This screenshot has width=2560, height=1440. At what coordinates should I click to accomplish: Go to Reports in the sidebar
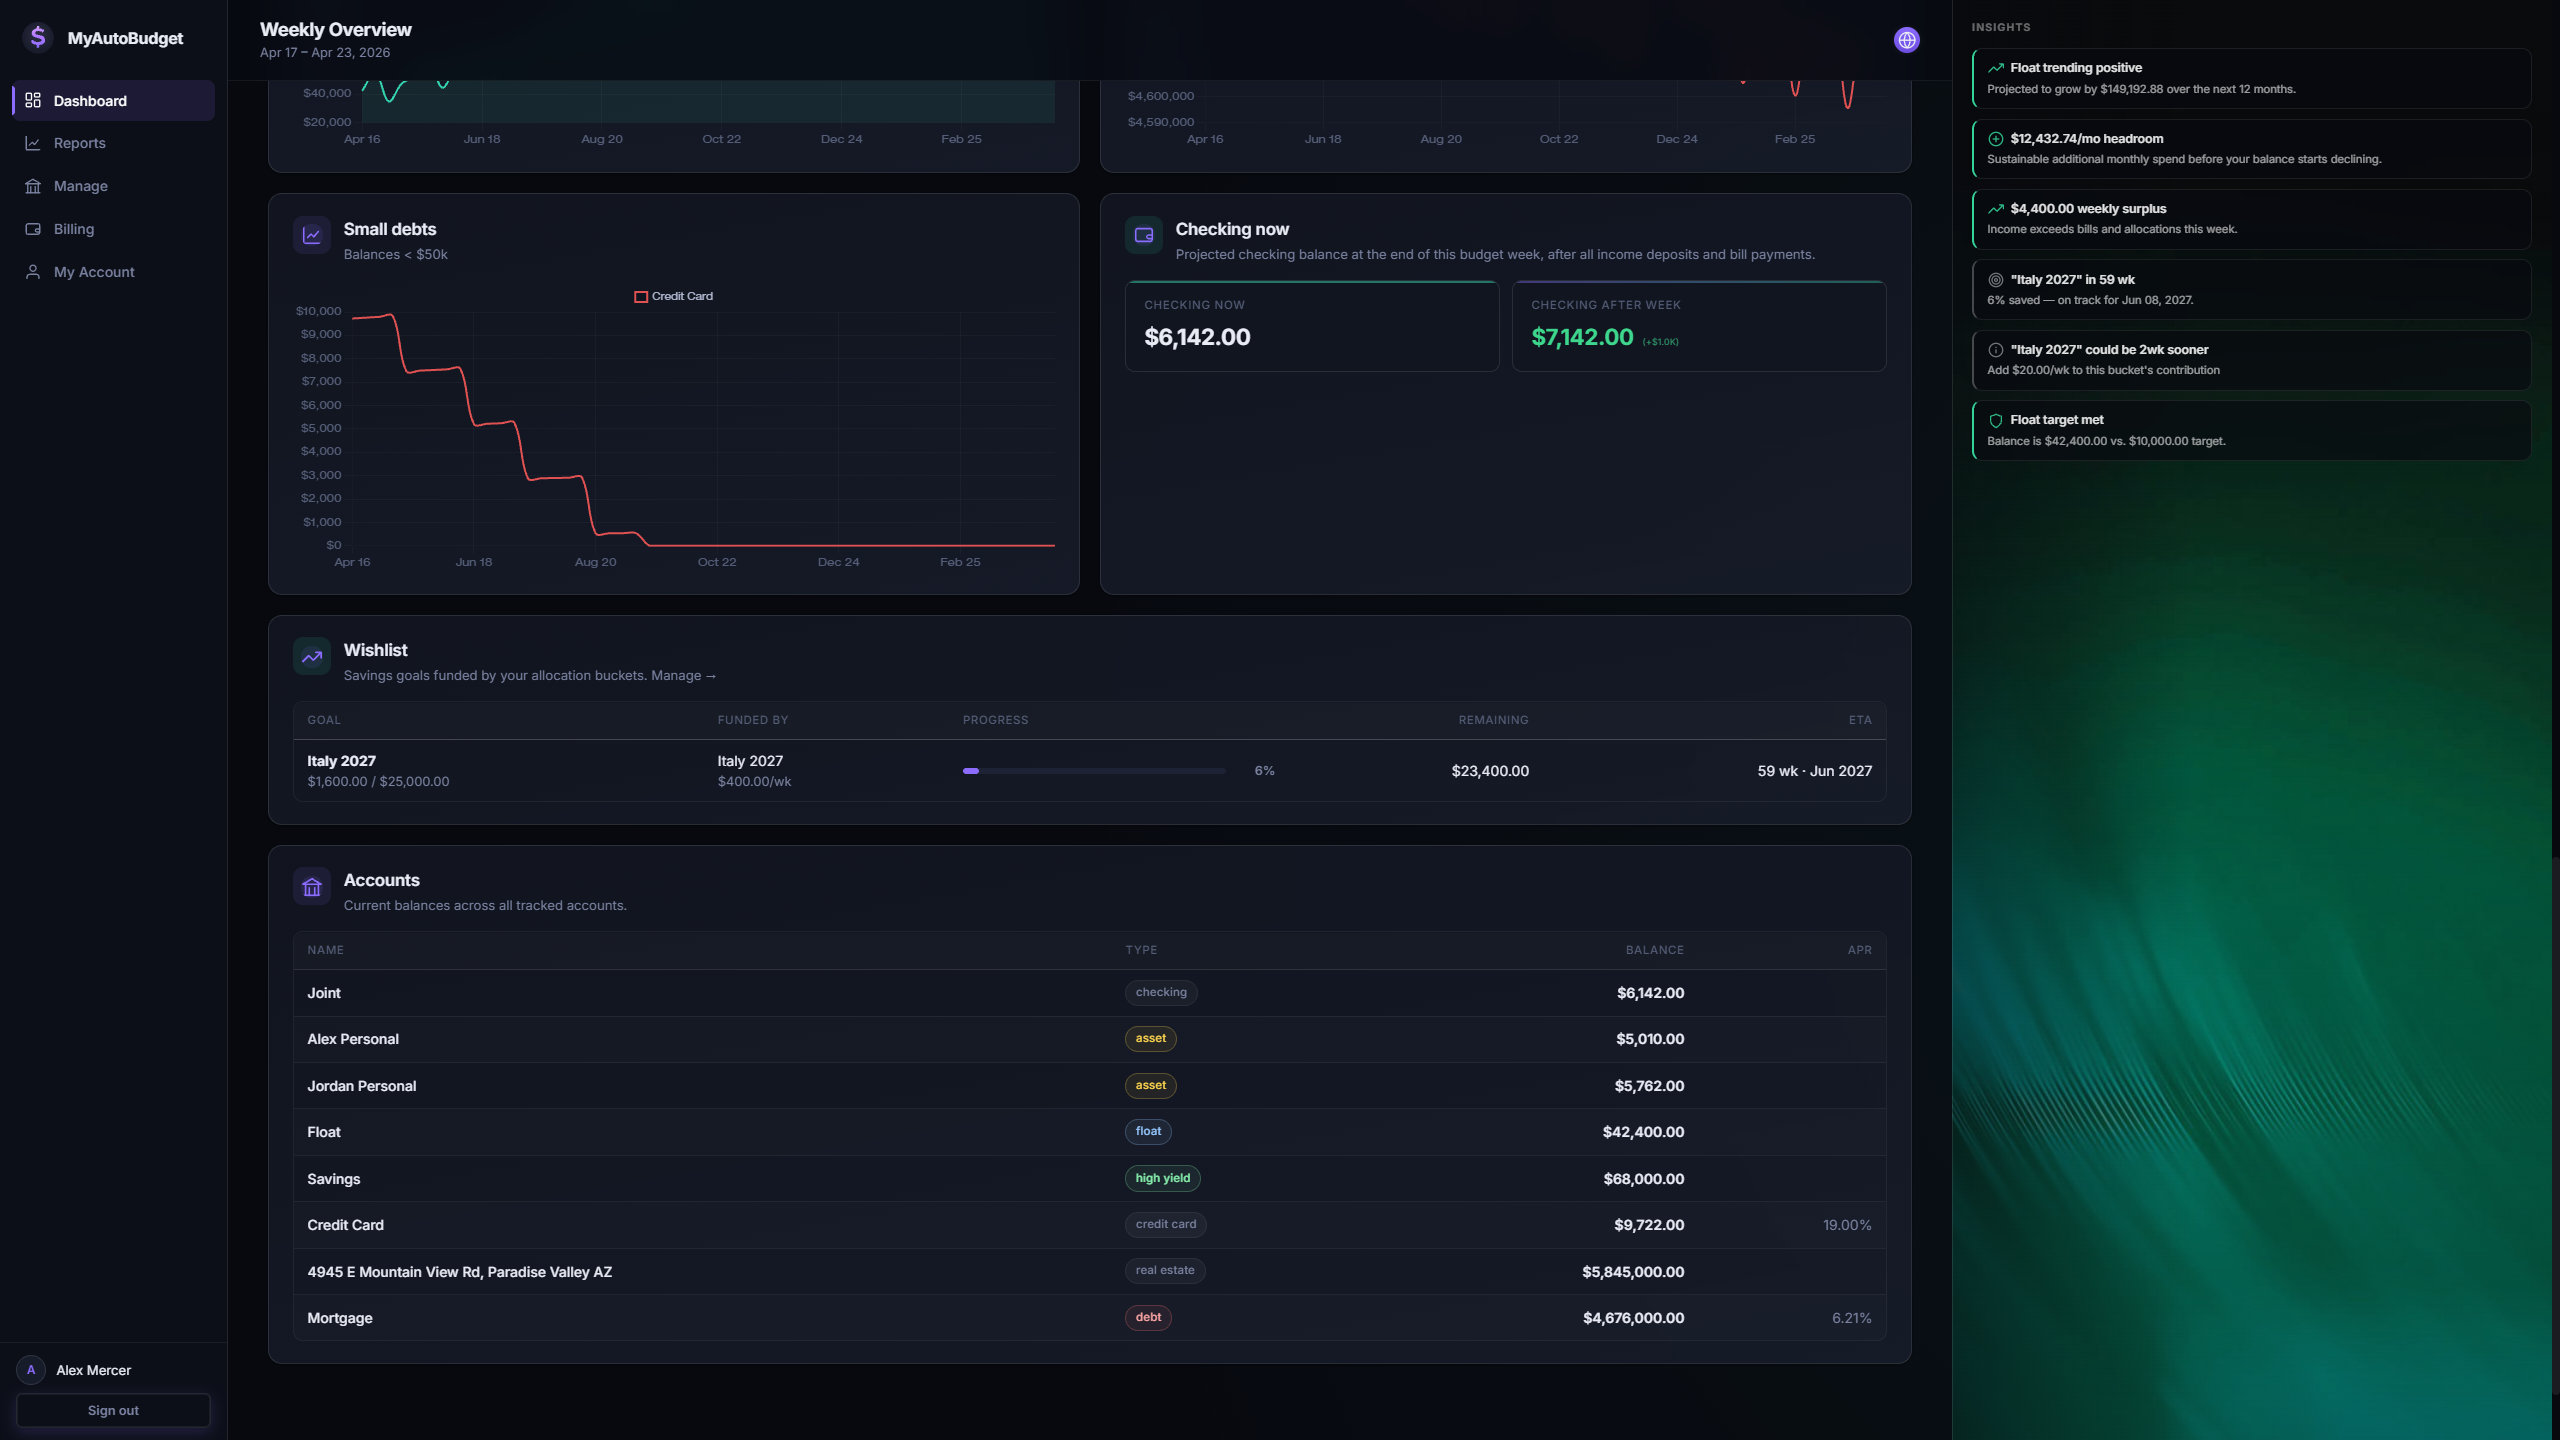(x=114, y=143)
